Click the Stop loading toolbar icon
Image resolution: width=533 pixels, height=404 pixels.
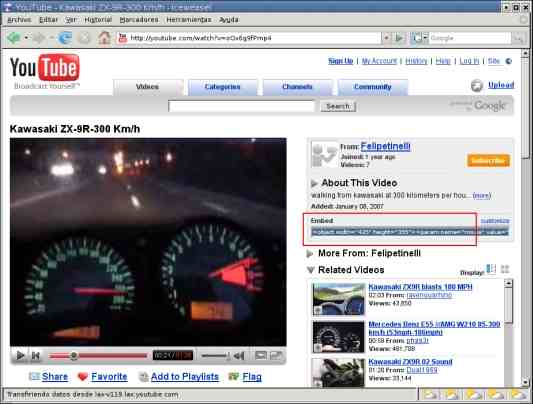(x=84, y=38)
